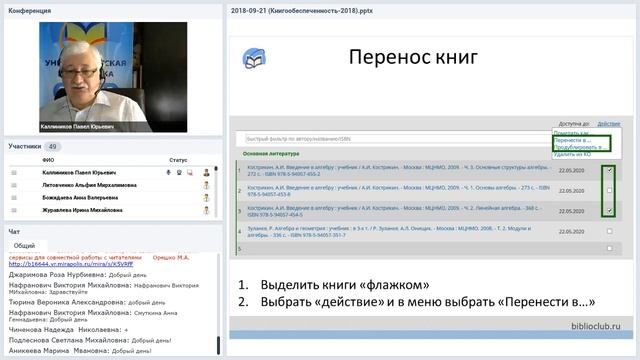Click chat message from Тюрина Вероника Александровна
The height and width of the screenshot is (360, 640).
pos(87,302)
